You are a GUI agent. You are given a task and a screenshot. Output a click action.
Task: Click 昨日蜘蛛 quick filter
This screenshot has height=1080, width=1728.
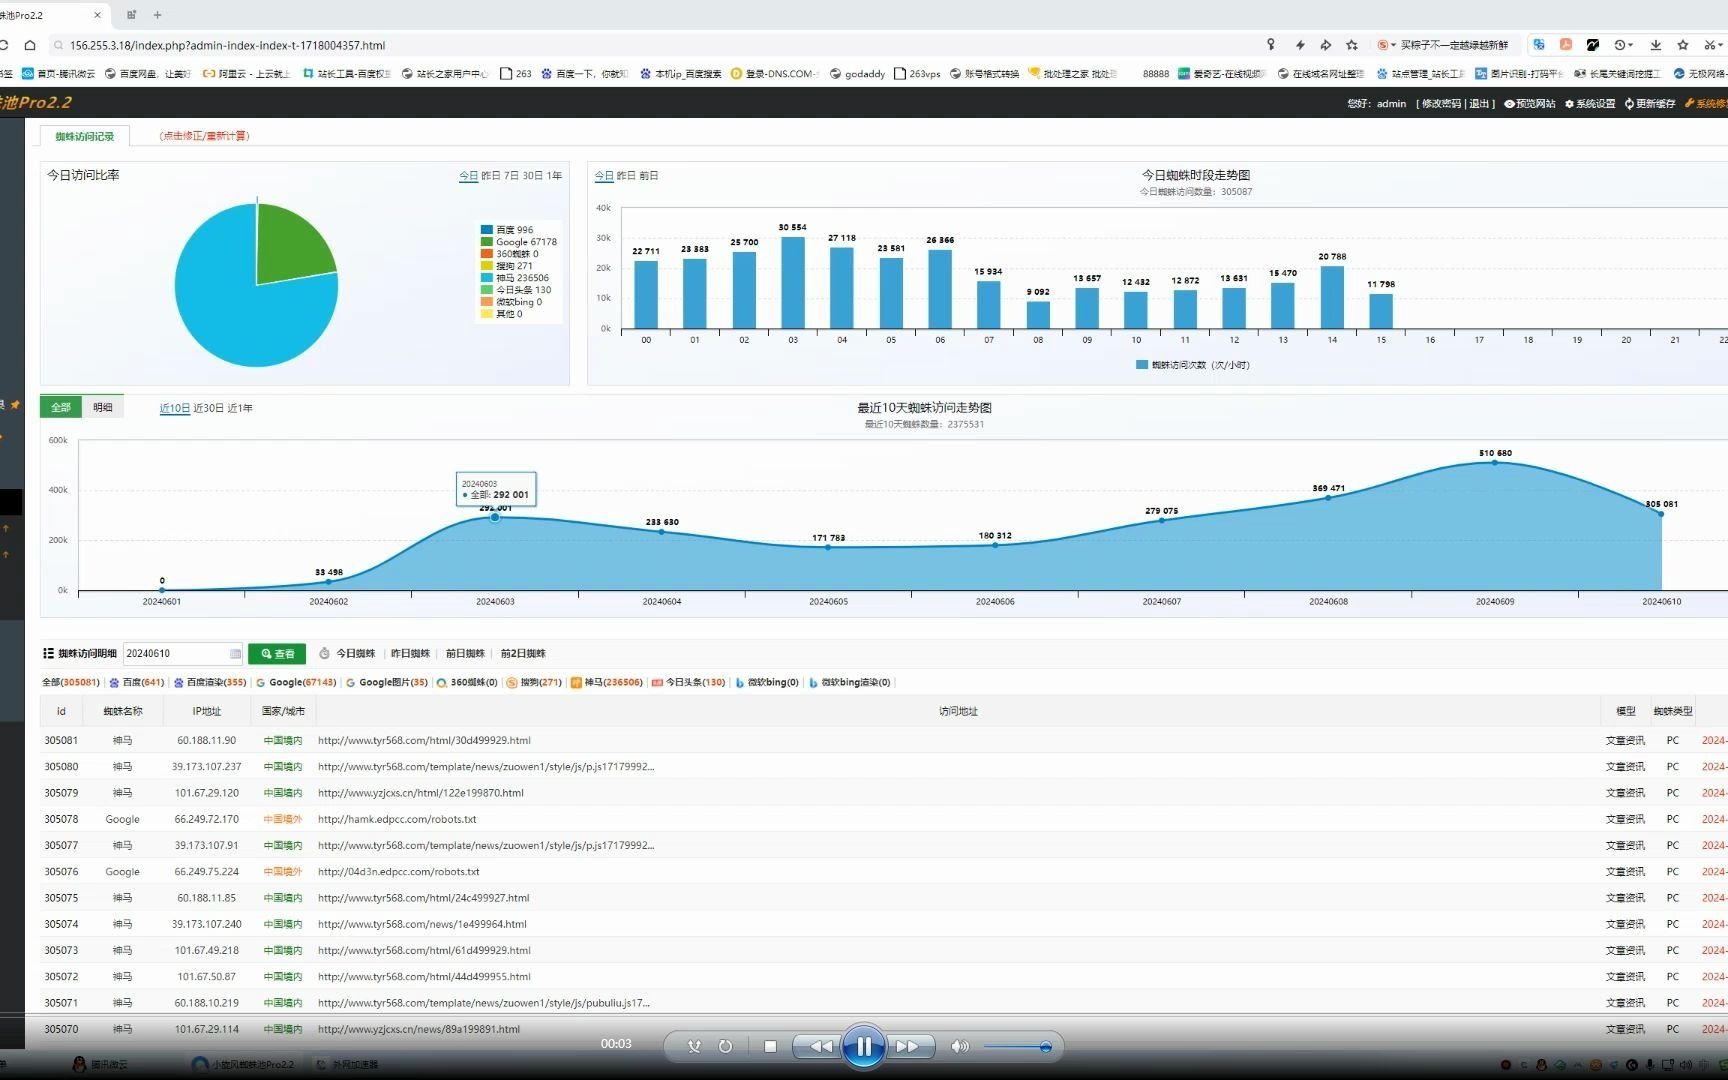[x=410, y=654]
